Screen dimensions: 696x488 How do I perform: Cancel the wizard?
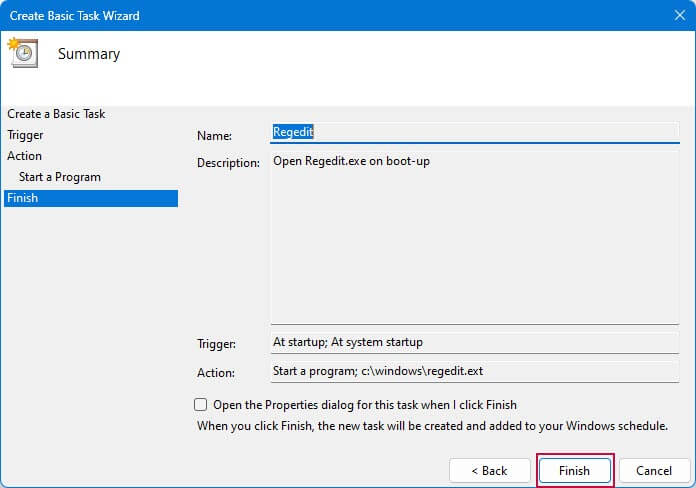[654, 470]
